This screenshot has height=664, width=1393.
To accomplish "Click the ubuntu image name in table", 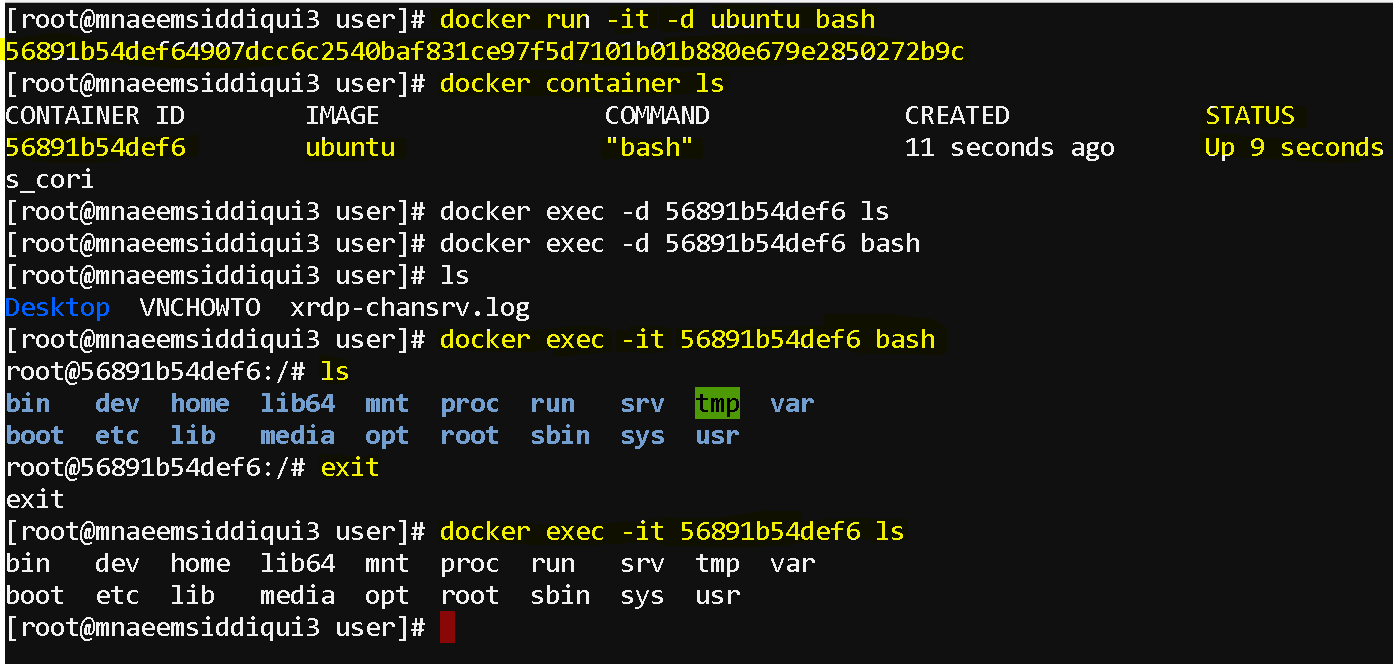I will pyautogui.click(x=350, y=147).
